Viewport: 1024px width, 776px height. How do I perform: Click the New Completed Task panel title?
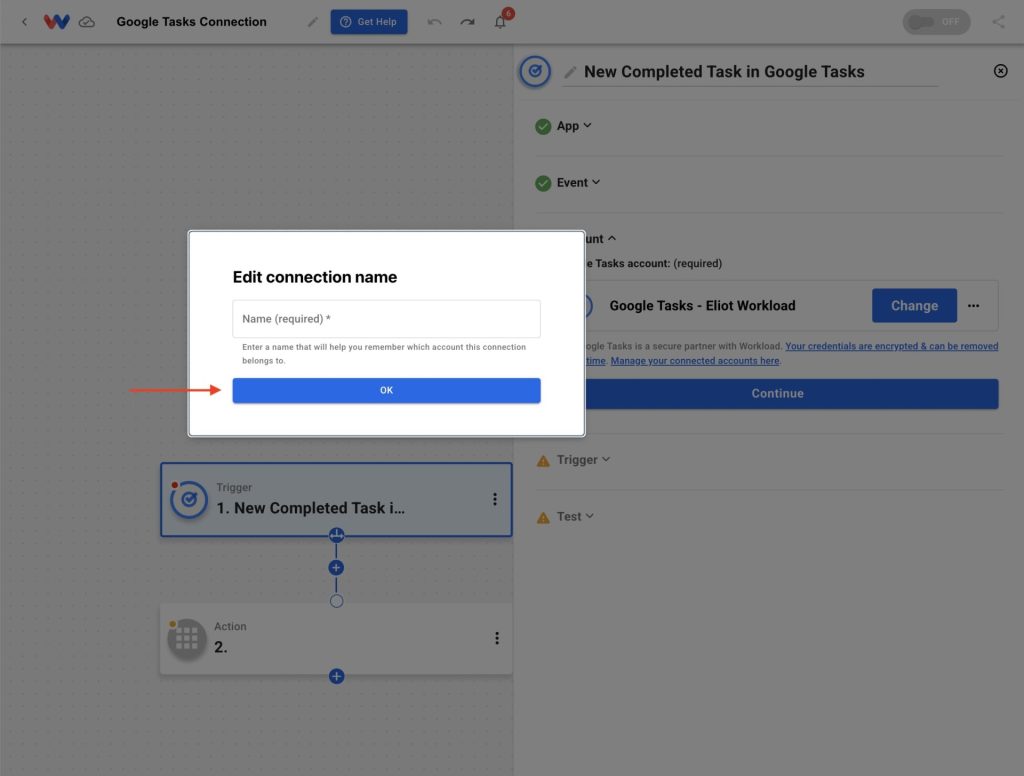(724, 72)
